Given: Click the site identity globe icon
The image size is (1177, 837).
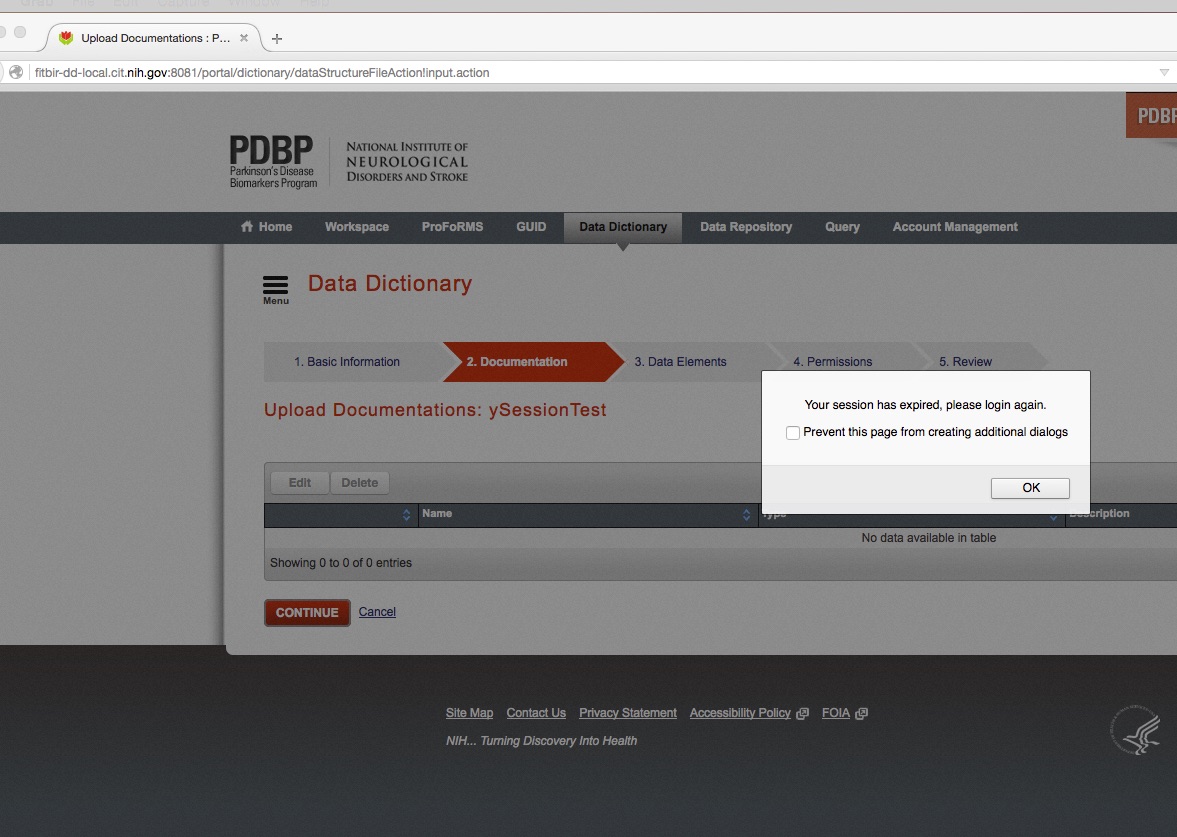Looking at the screenshot, I should point(16,72).
